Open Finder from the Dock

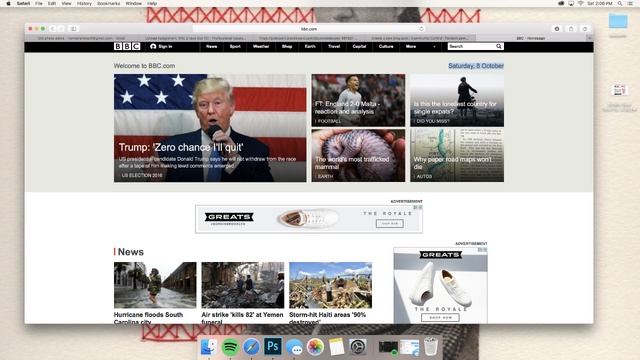[x=209, y=347]
